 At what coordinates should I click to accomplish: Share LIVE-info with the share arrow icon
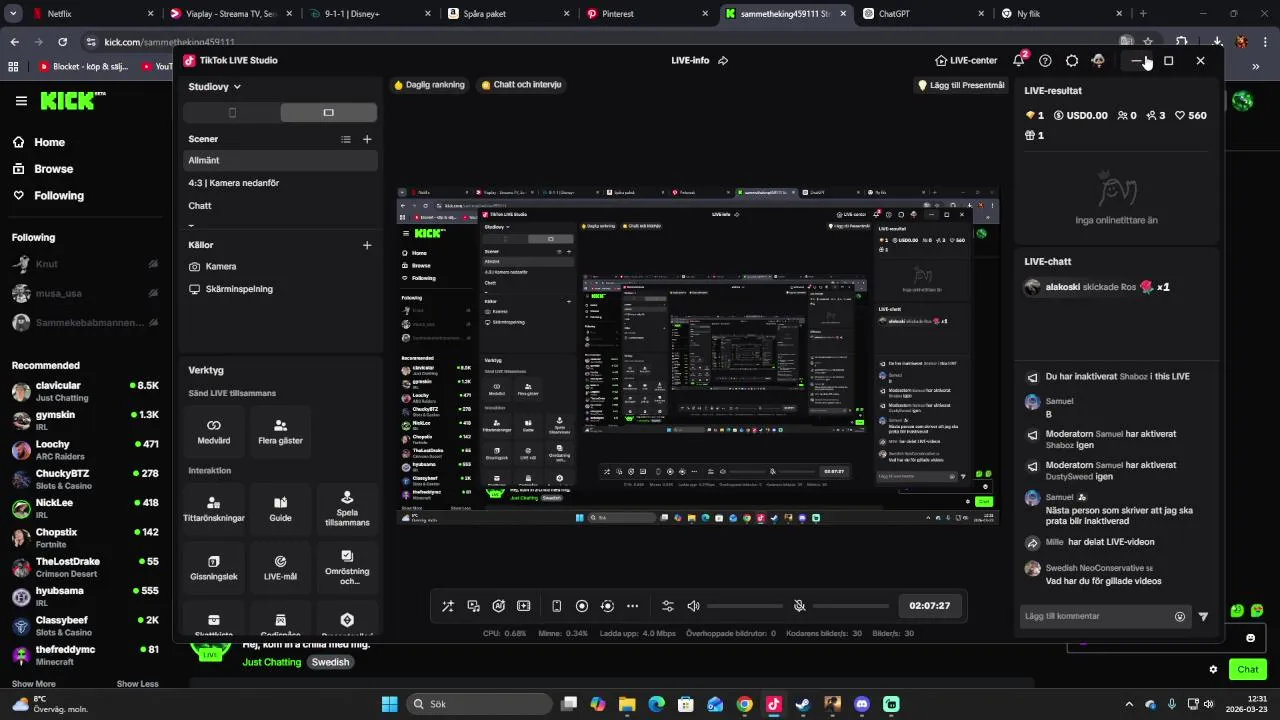point(723,60)
